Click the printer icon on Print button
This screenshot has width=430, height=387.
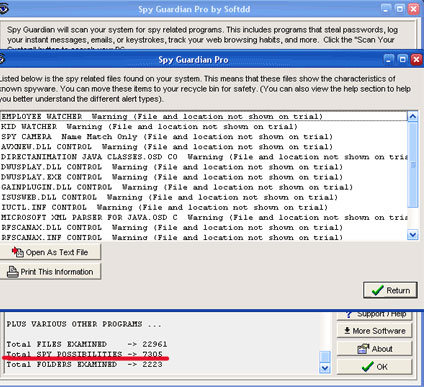(13, 272)
